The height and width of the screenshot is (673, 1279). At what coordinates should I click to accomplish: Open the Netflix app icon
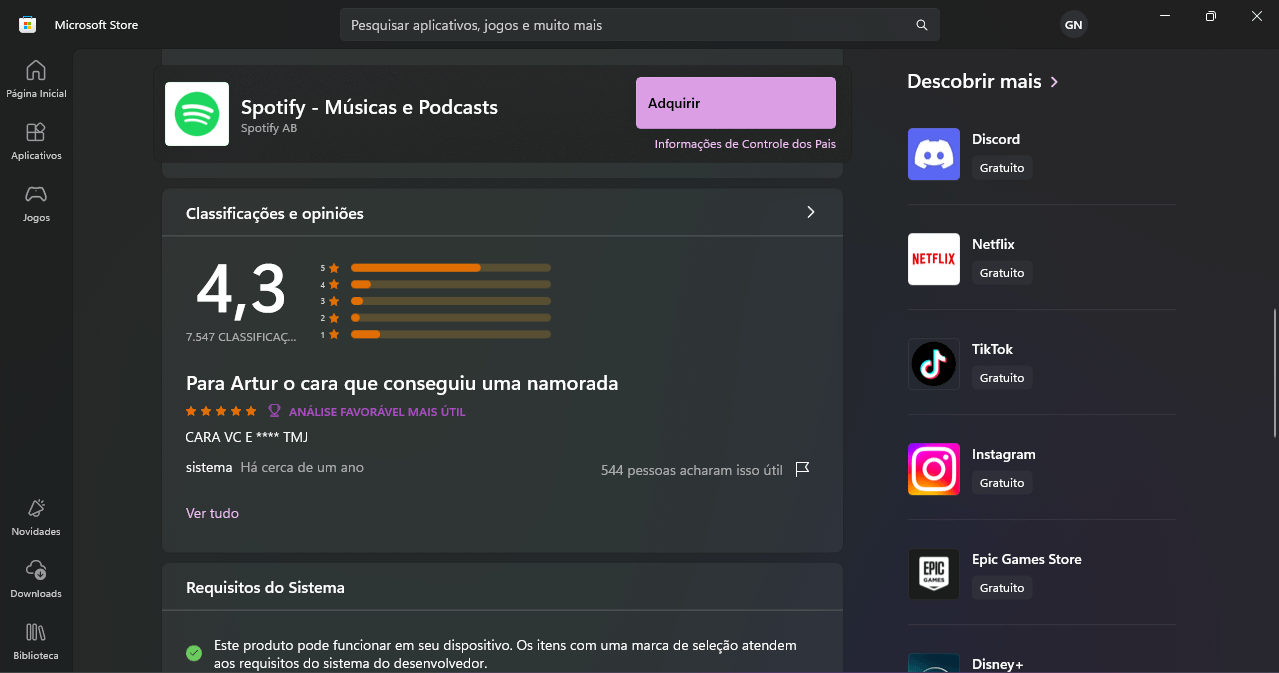pos(933,259)
